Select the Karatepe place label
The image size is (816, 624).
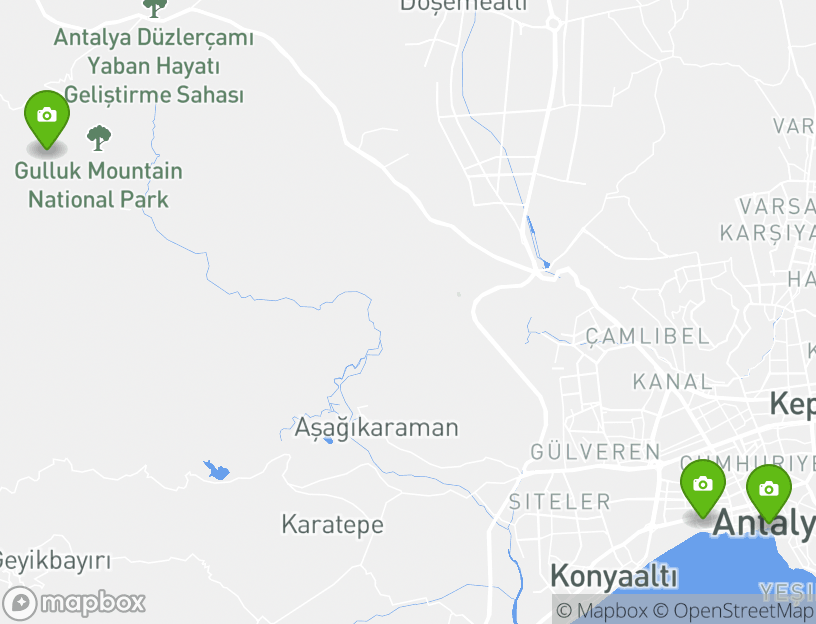333,524
